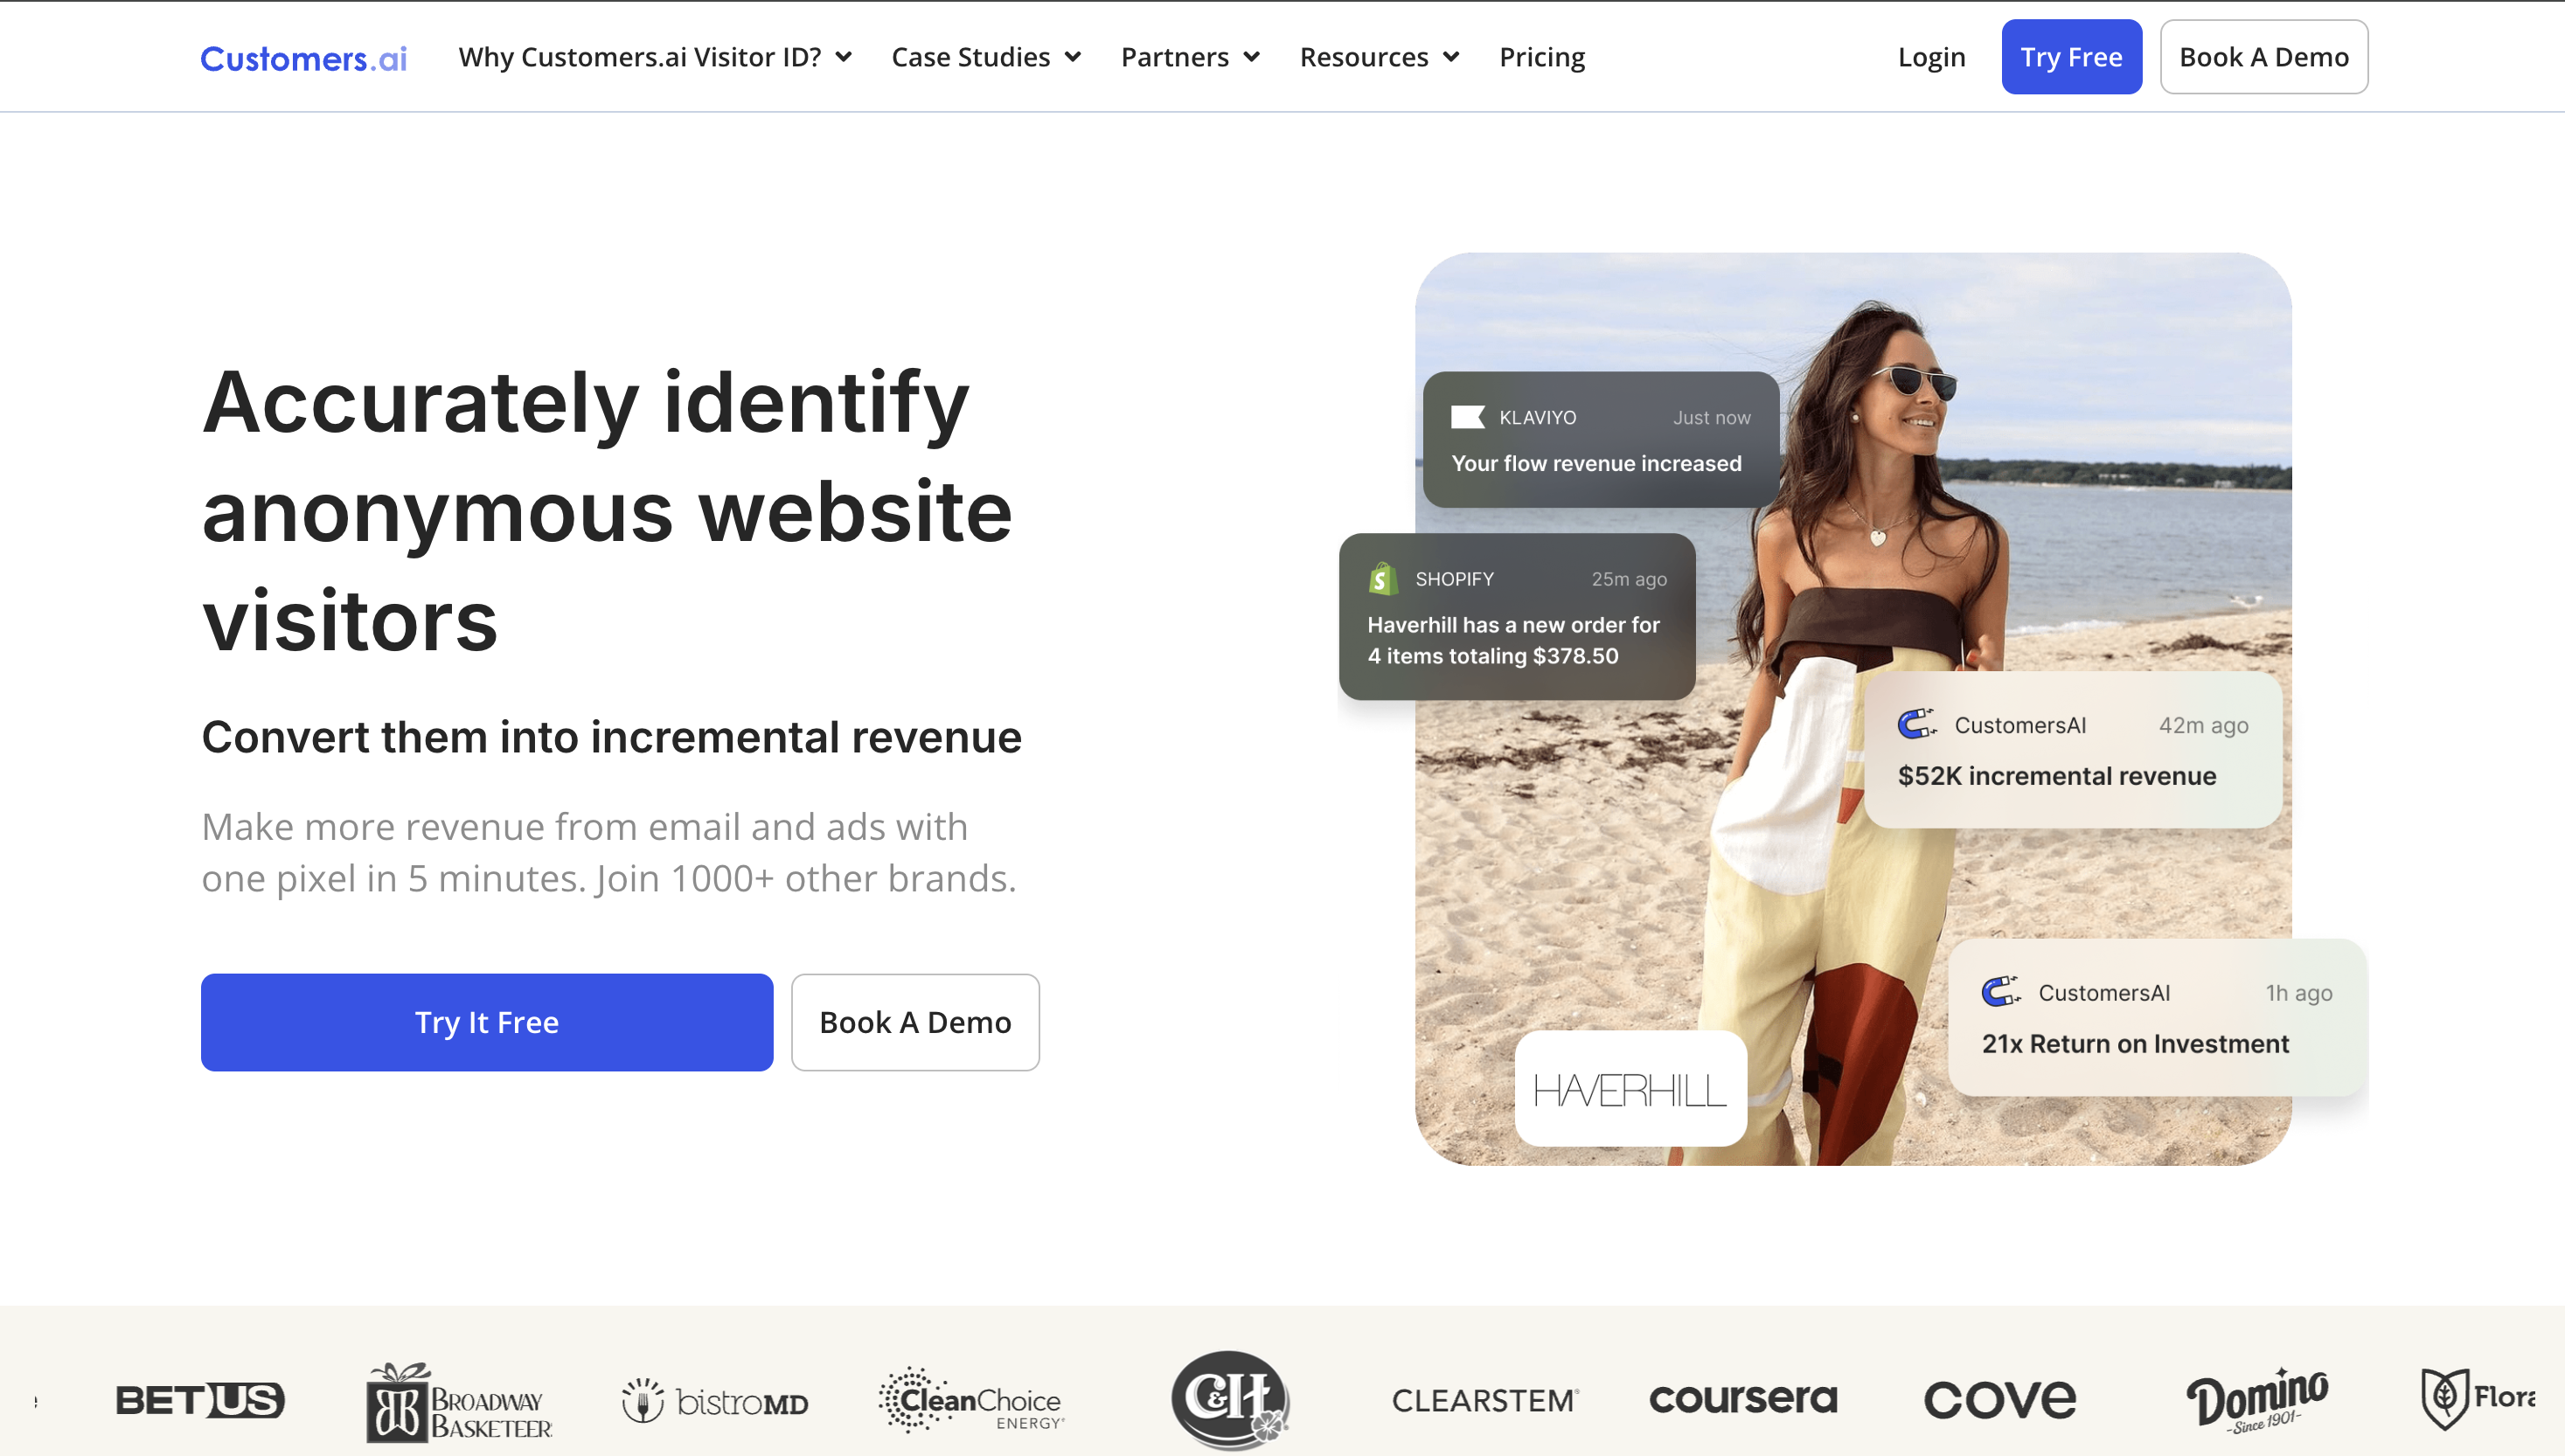This screenshot has width=2565, height=1456.
Task: Click the Klaviyo flag icon
Action: click(x=1467, y=417)
